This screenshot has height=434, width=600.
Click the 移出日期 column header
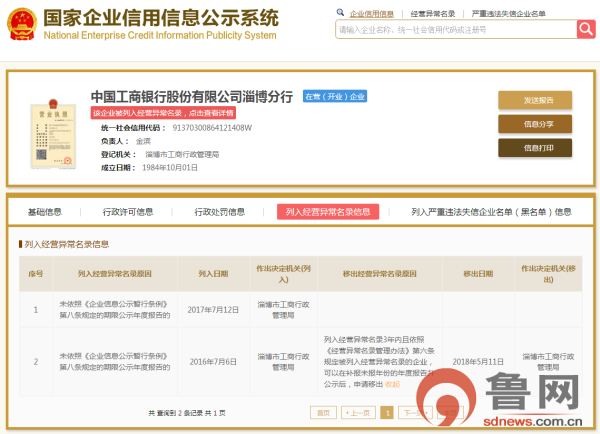[478, 274]
